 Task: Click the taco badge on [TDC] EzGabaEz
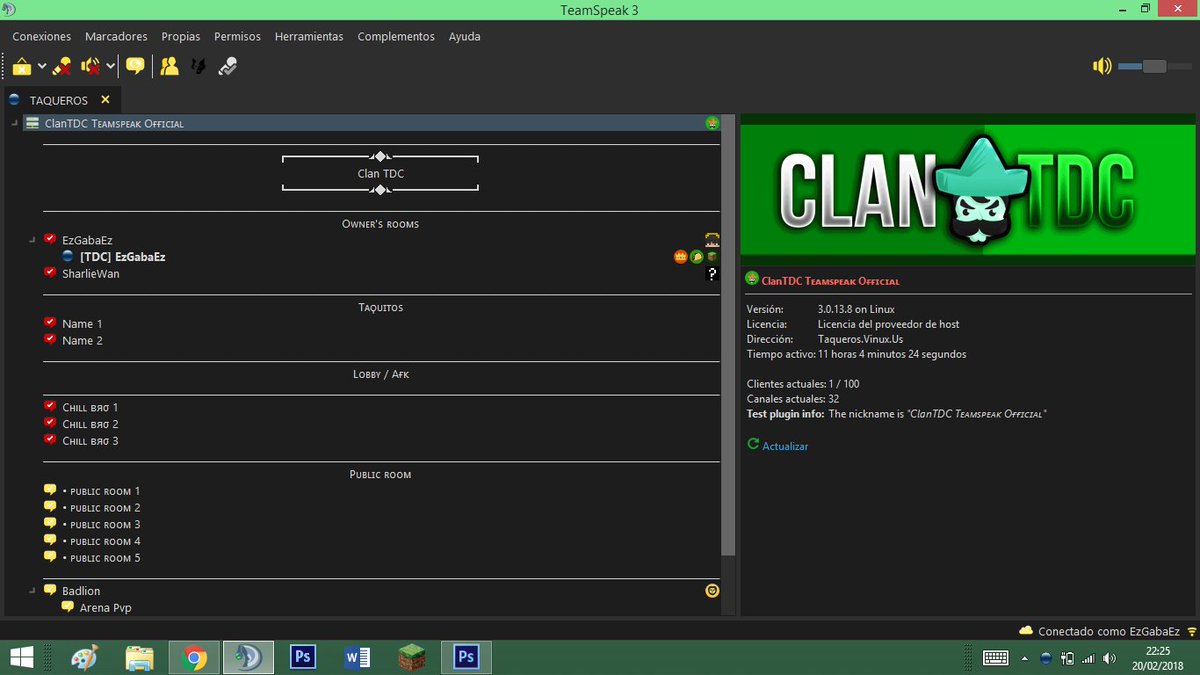[696, 257]
